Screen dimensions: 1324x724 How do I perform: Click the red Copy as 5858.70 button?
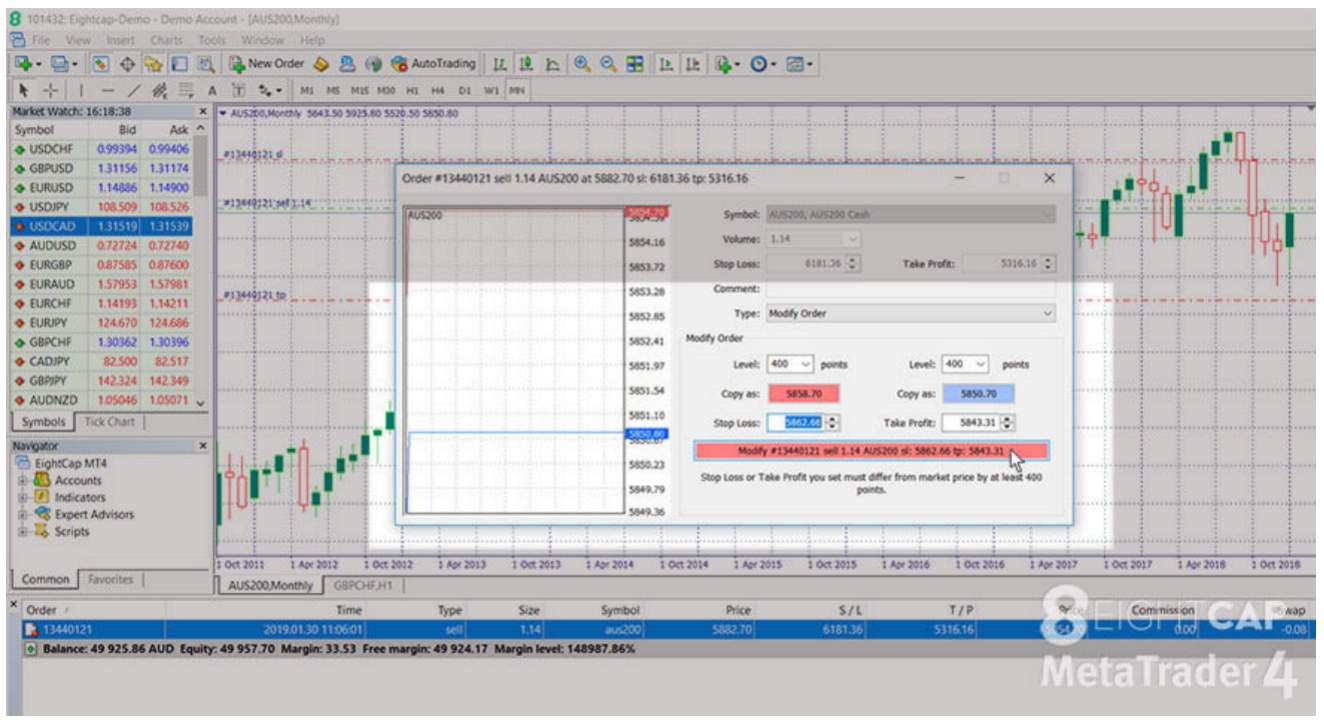click(803, 394)
